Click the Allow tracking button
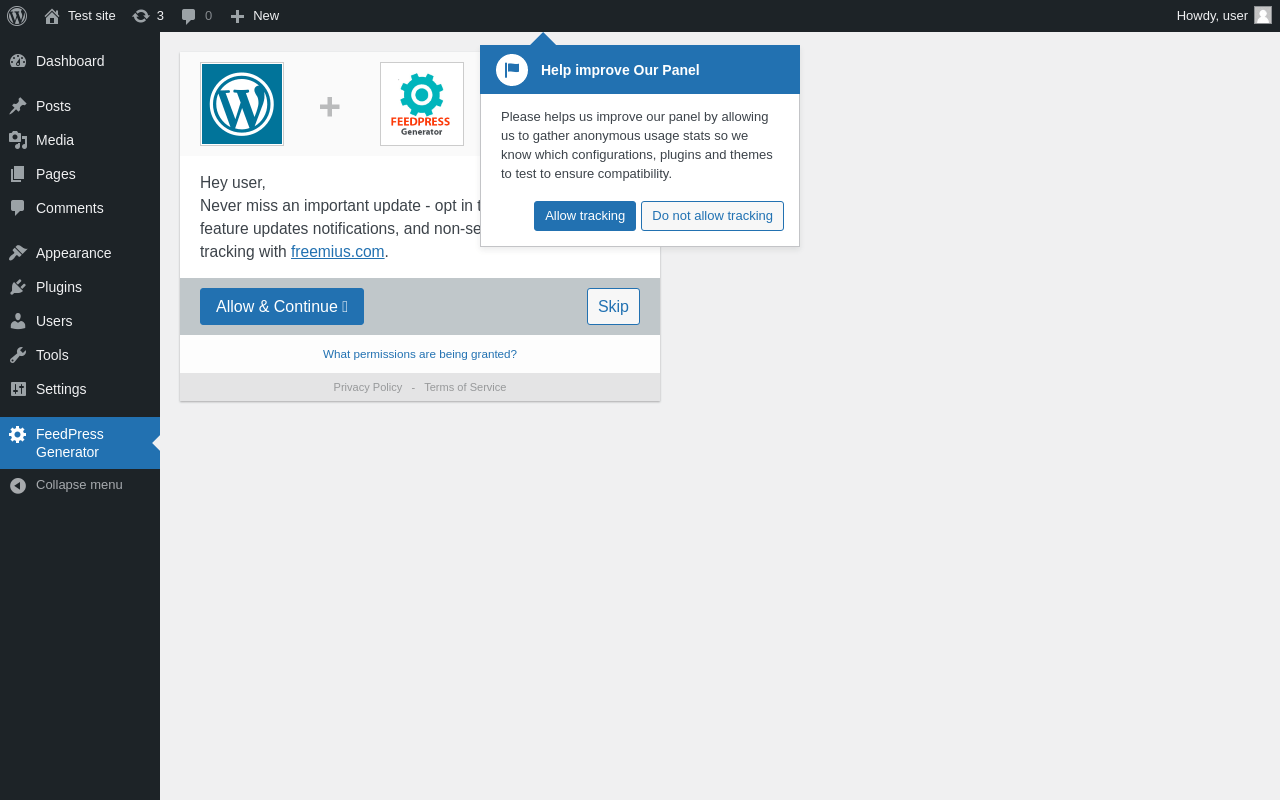The image size is (1280, 800). pyautogui.click(x=585, y=216)
